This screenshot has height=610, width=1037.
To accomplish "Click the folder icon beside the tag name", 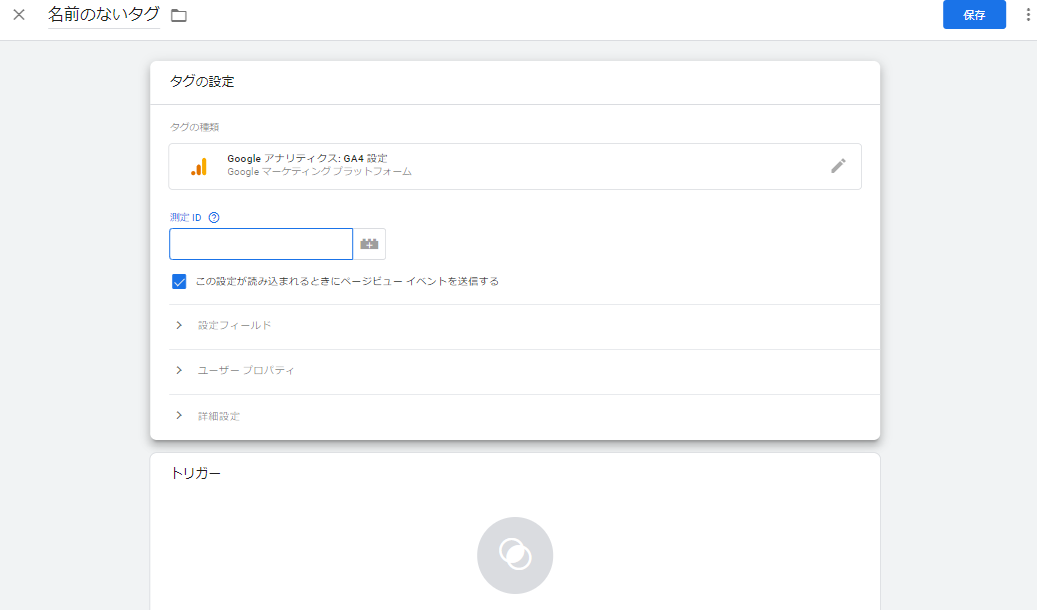I will [179, 15].
